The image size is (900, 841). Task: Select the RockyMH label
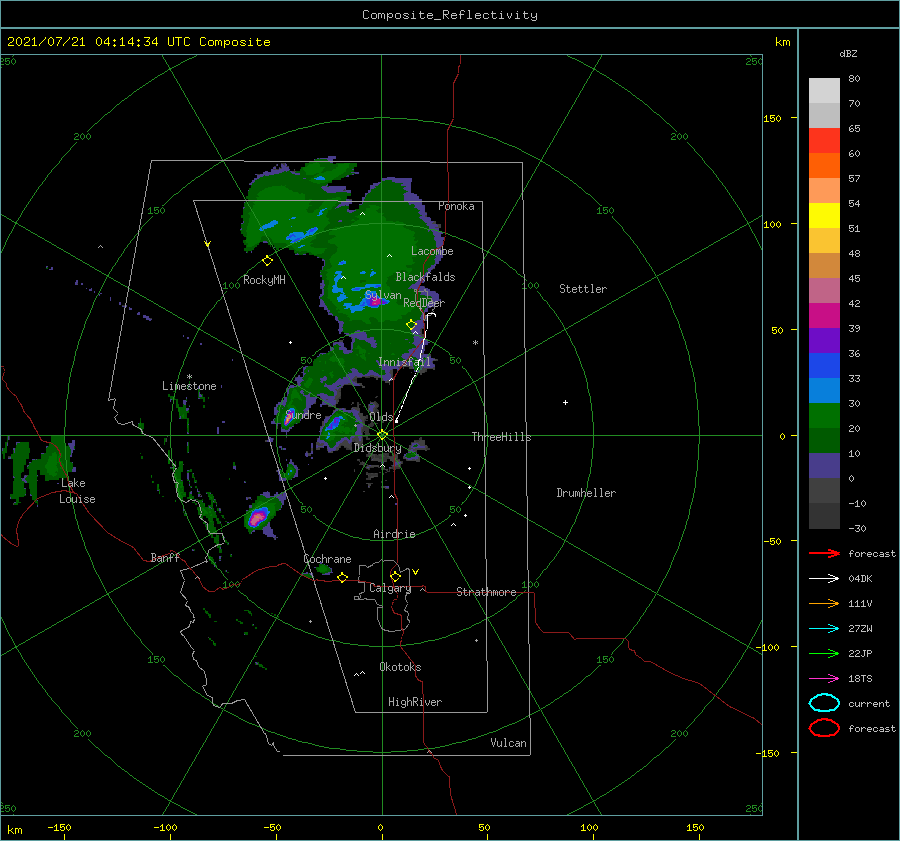(x=264, y=280)
